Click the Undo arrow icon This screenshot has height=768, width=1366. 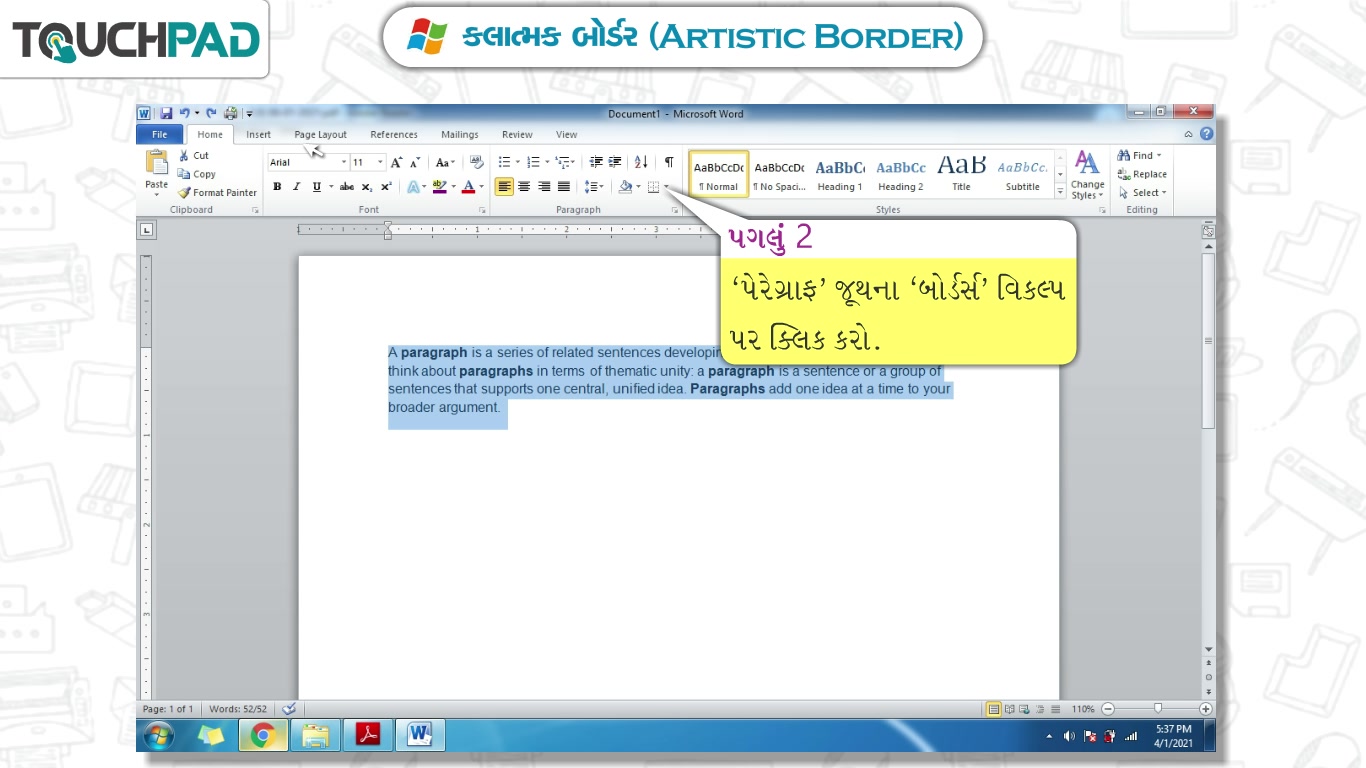tap(184, 114)
